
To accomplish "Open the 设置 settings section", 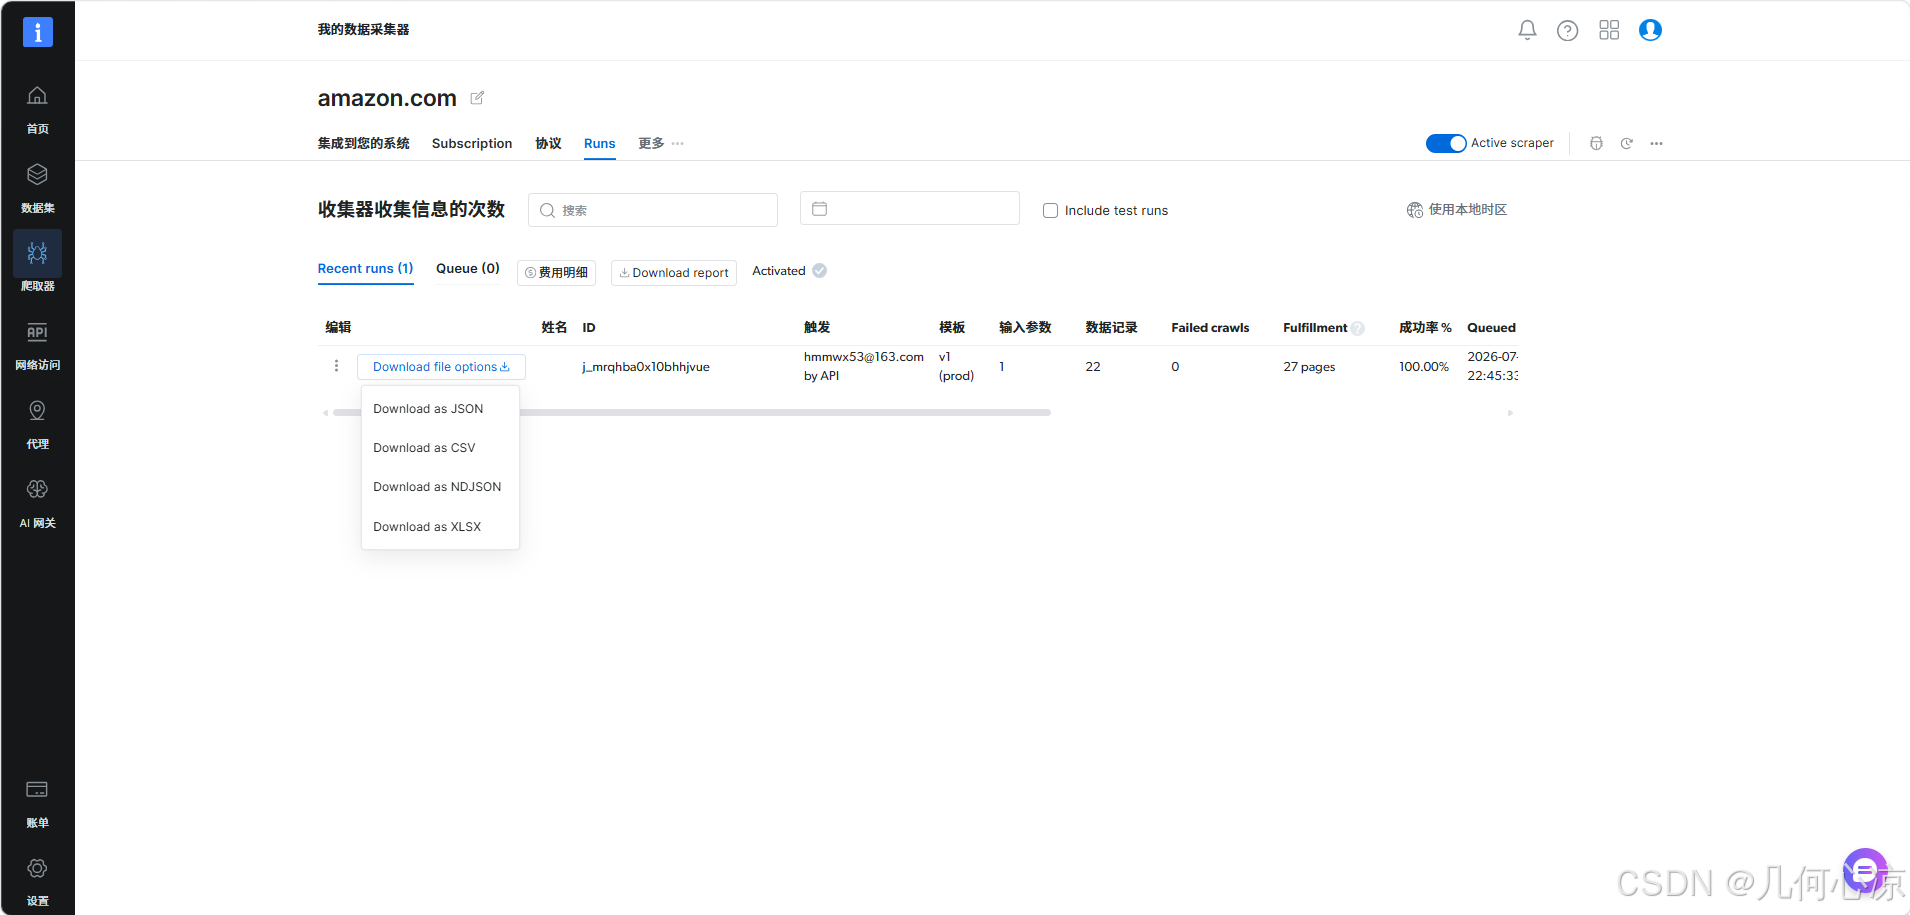I will pos(37,881).
